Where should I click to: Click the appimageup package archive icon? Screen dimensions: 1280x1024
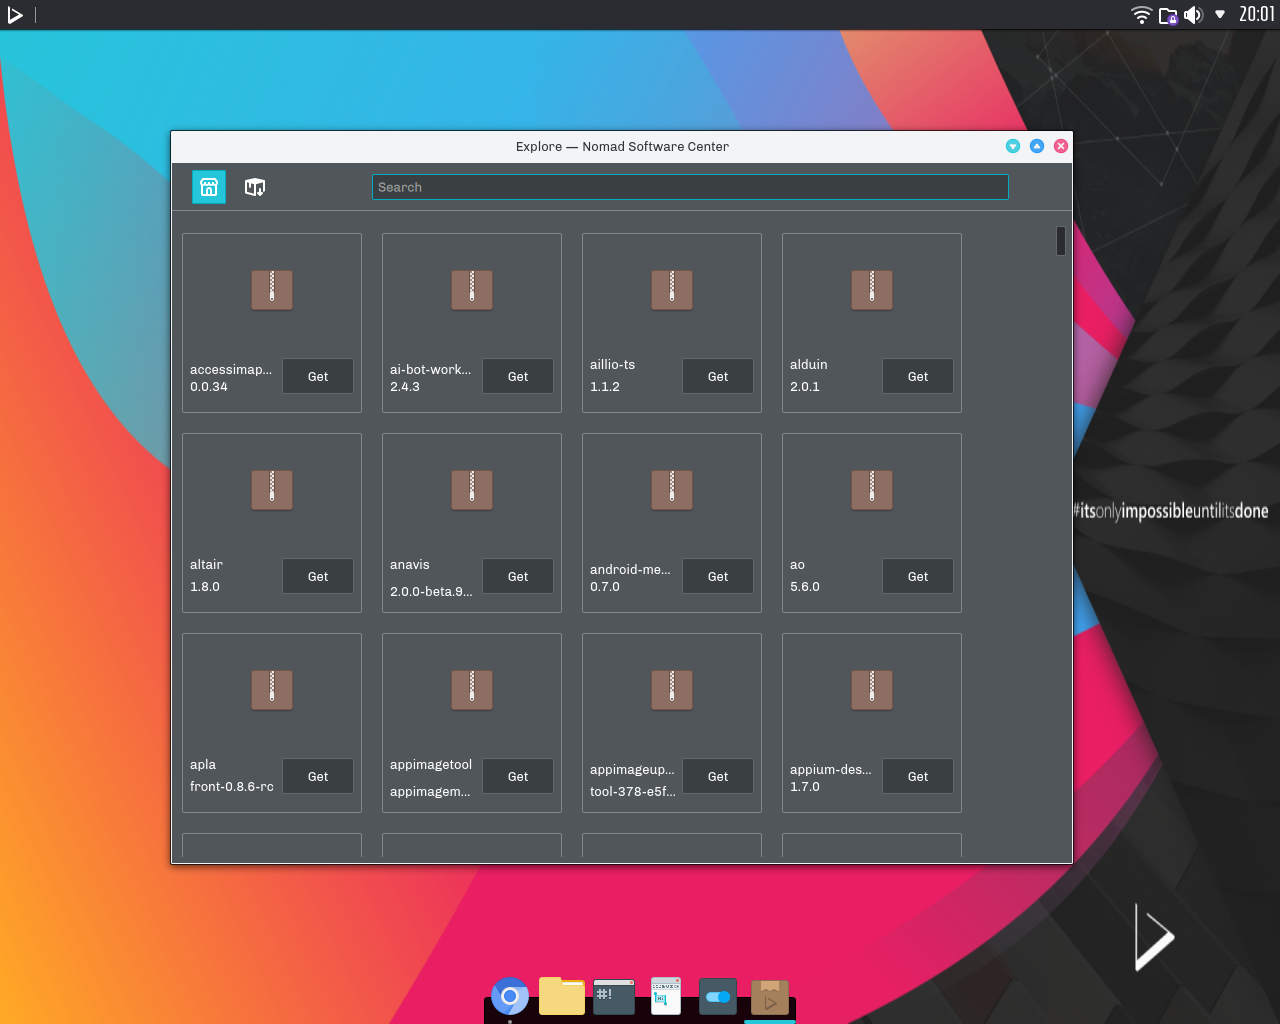[x=672, y=690]
